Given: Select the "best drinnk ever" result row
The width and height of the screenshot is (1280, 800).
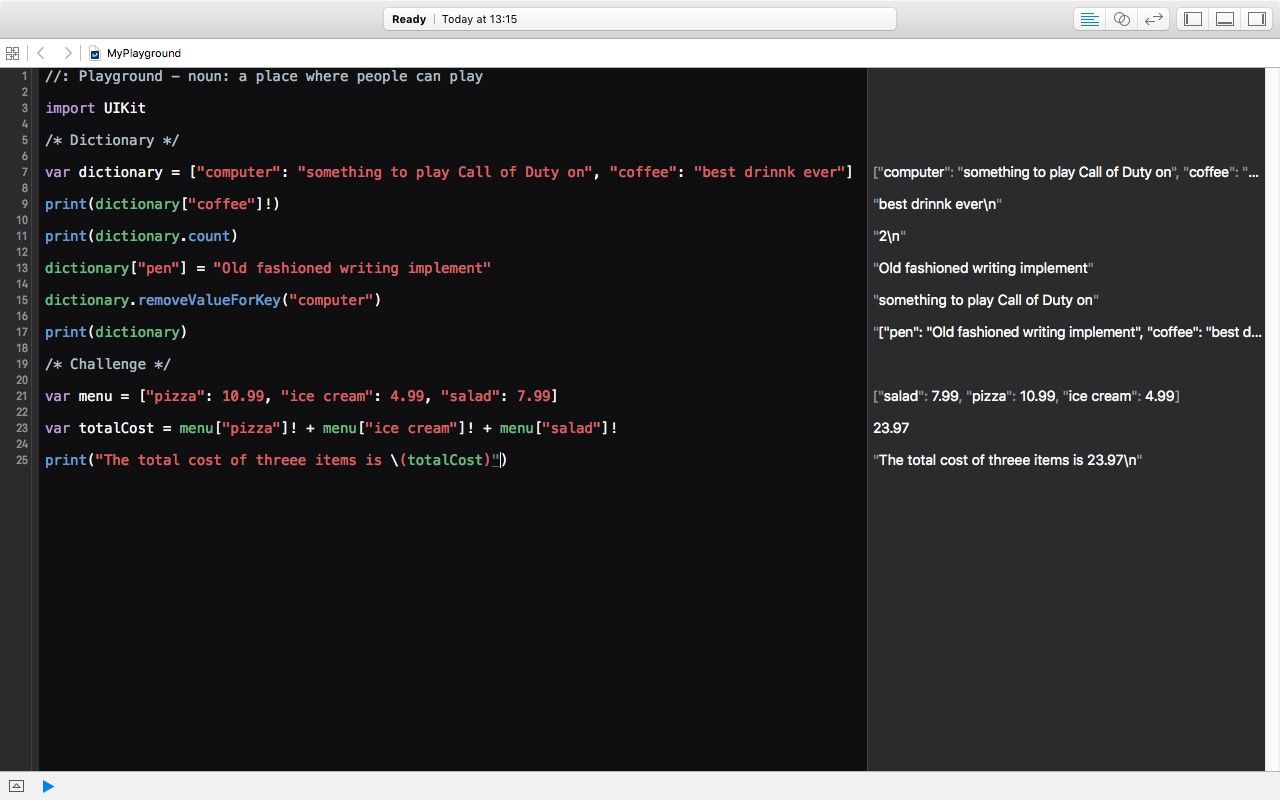Looking at the screenshot, I should point(937,204).
